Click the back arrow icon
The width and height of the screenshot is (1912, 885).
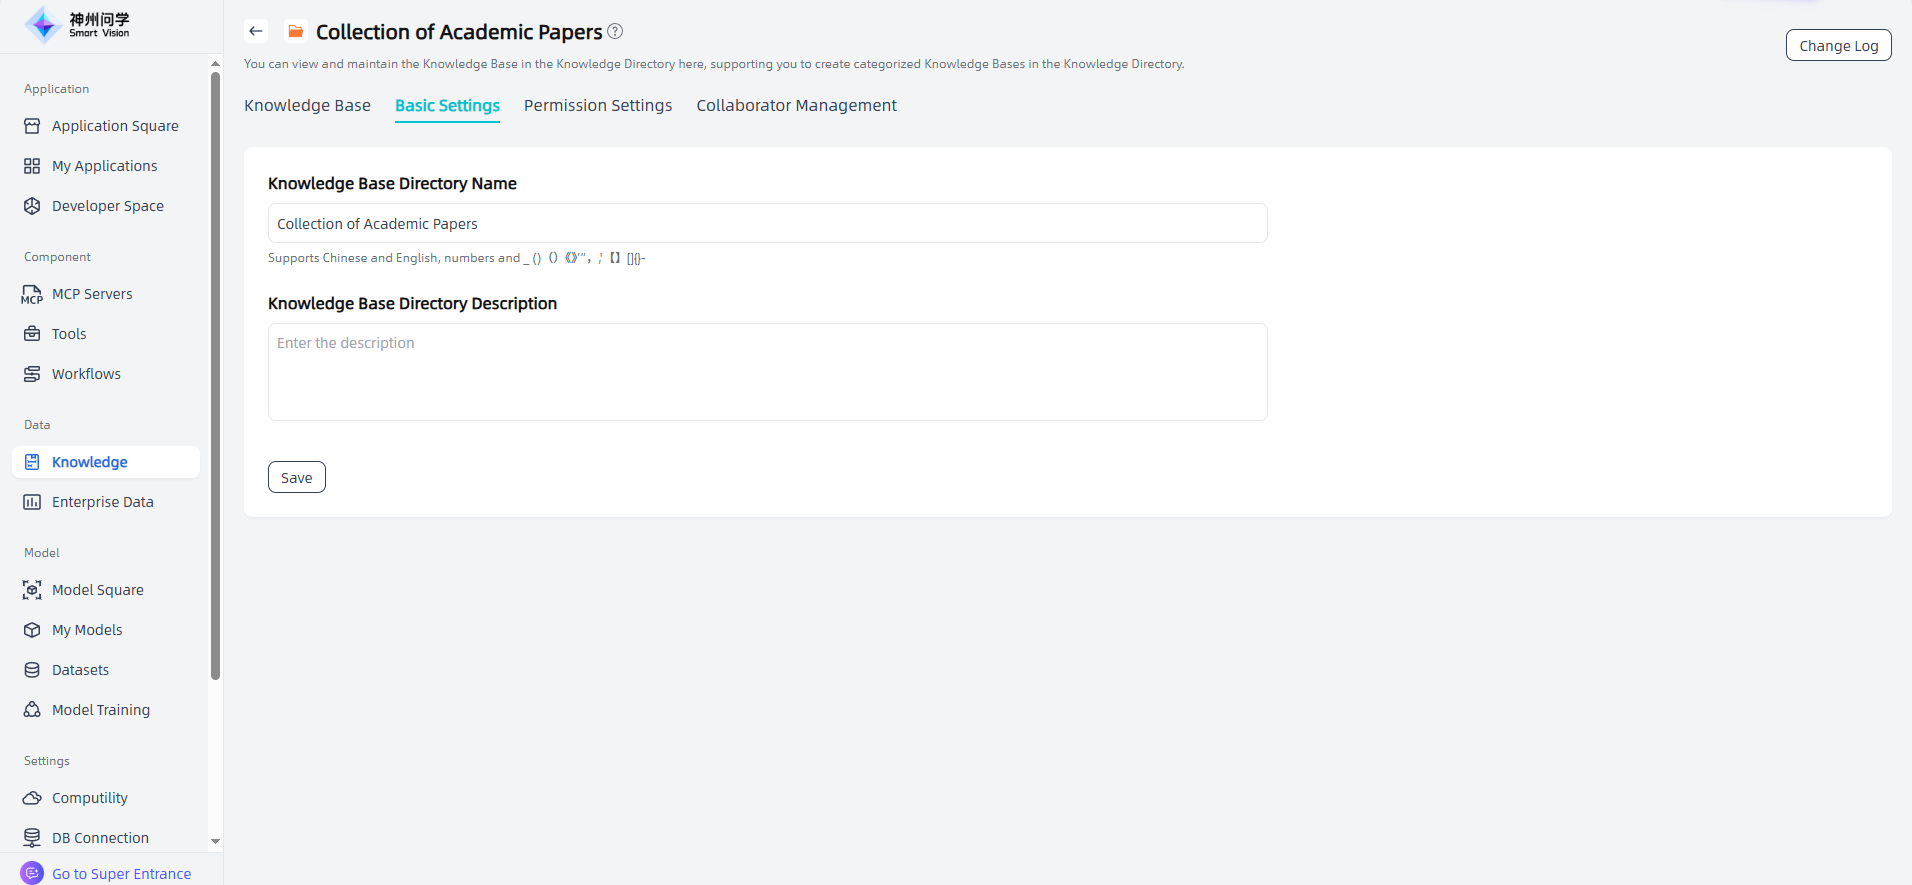[x=256, y=32]
